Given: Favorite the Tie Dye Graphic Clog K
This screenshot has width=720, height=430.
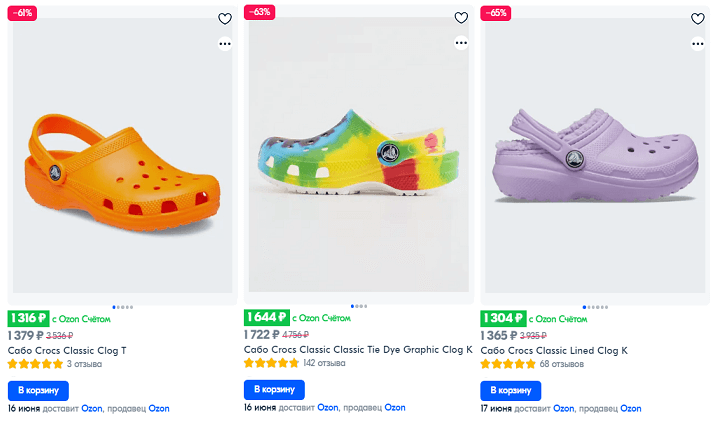Looking at the screenshot, I should pyautogui.click(x=461, y=18).
